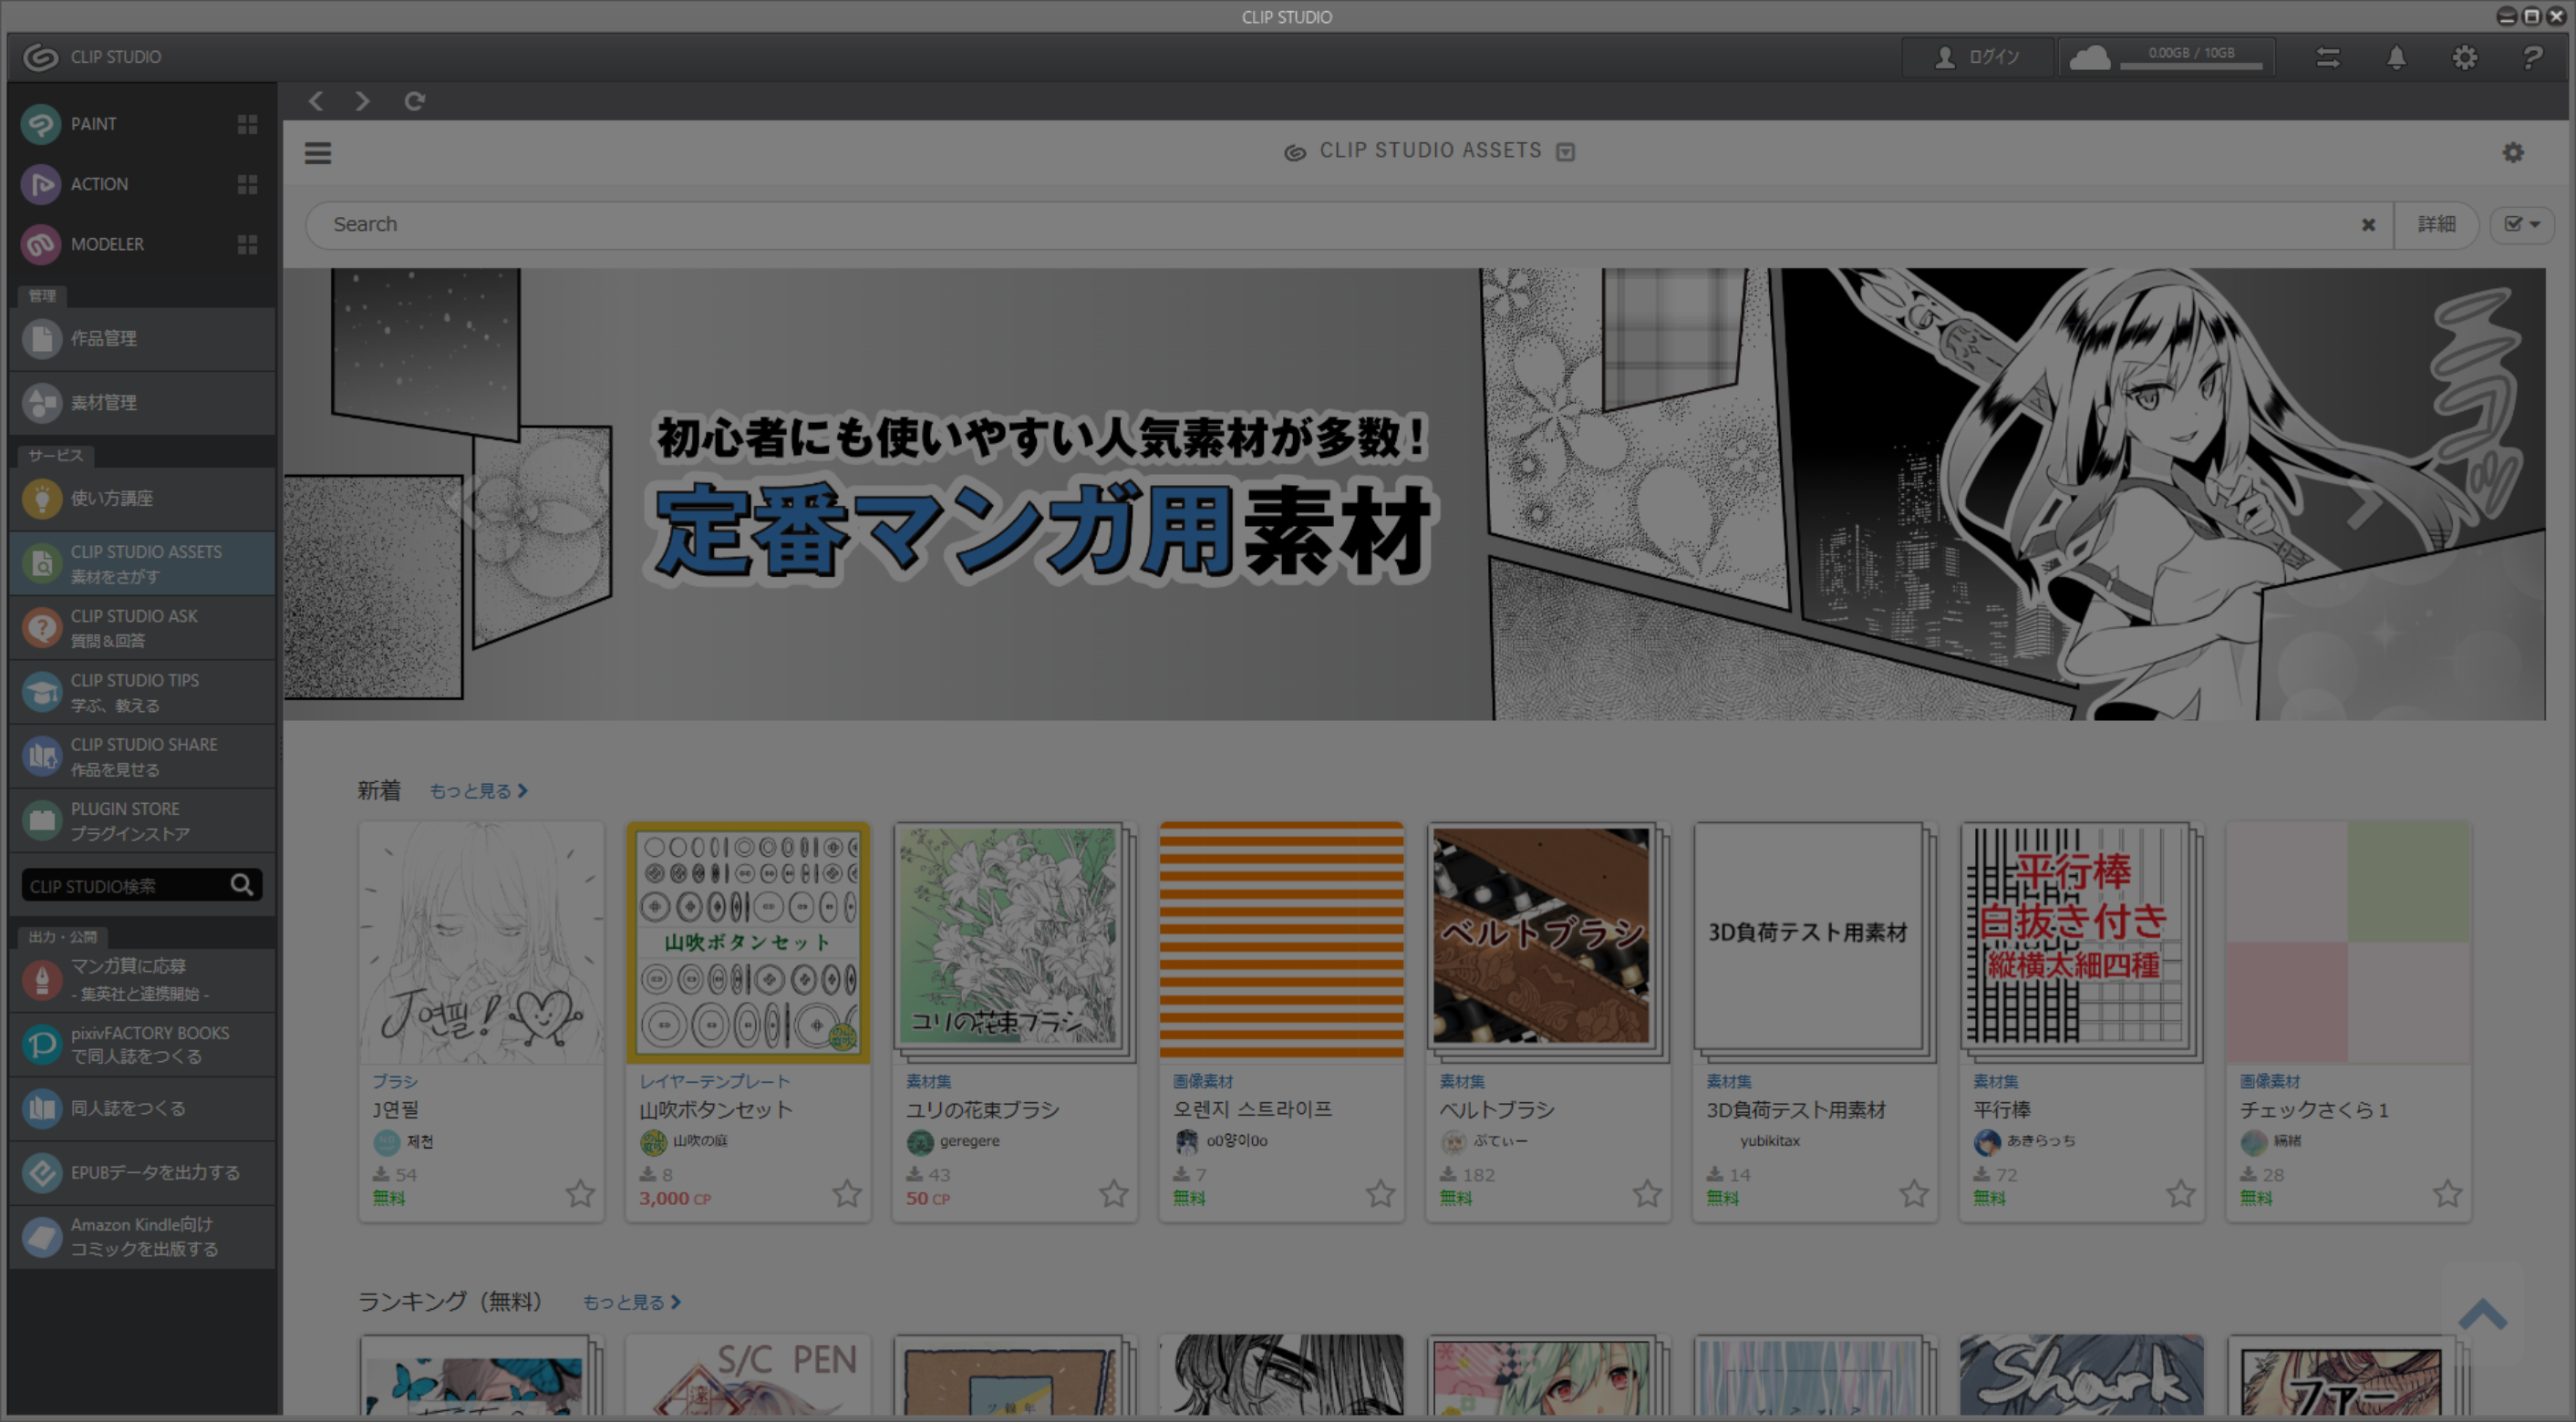The height and width of the screenshot is (1422, 2576).
Task: Open the top bar settings gear
Action: [2464, 58]
